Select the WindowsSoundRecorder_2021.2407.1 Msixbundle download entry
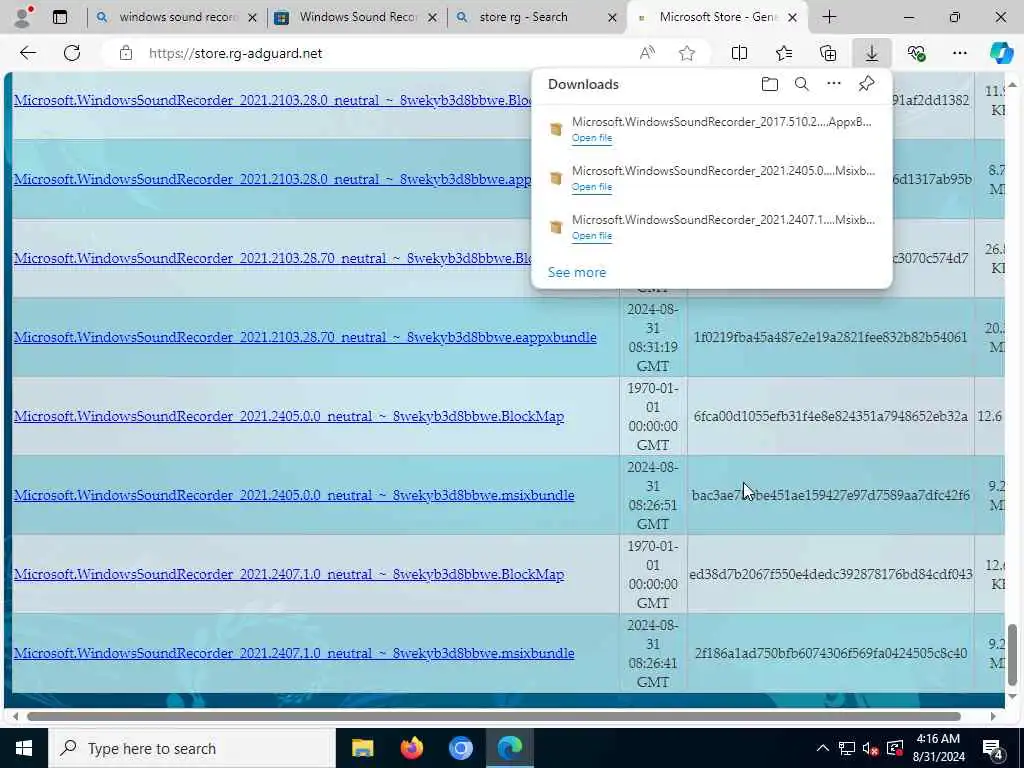This screenshot has height=768, width=1024. pyautogui.click(x=712, y=227)
